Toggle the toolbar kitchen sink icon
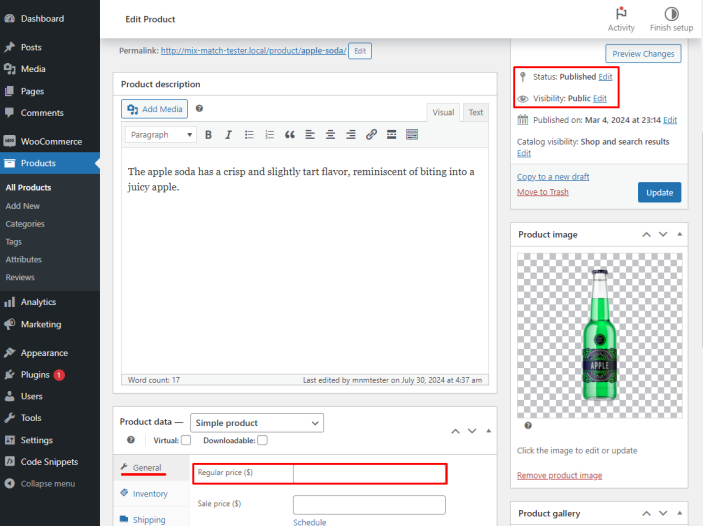 (x=412, y=135)
